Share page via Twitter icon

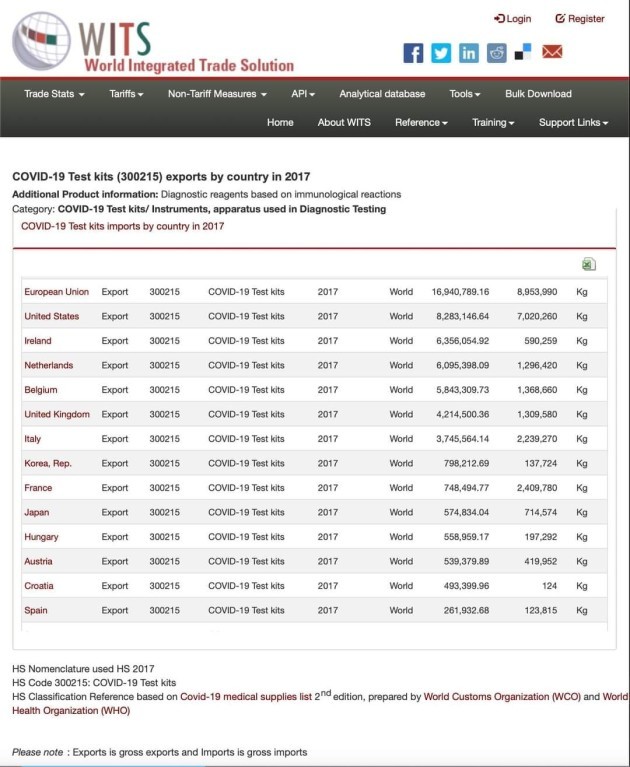tap(441, 53)
